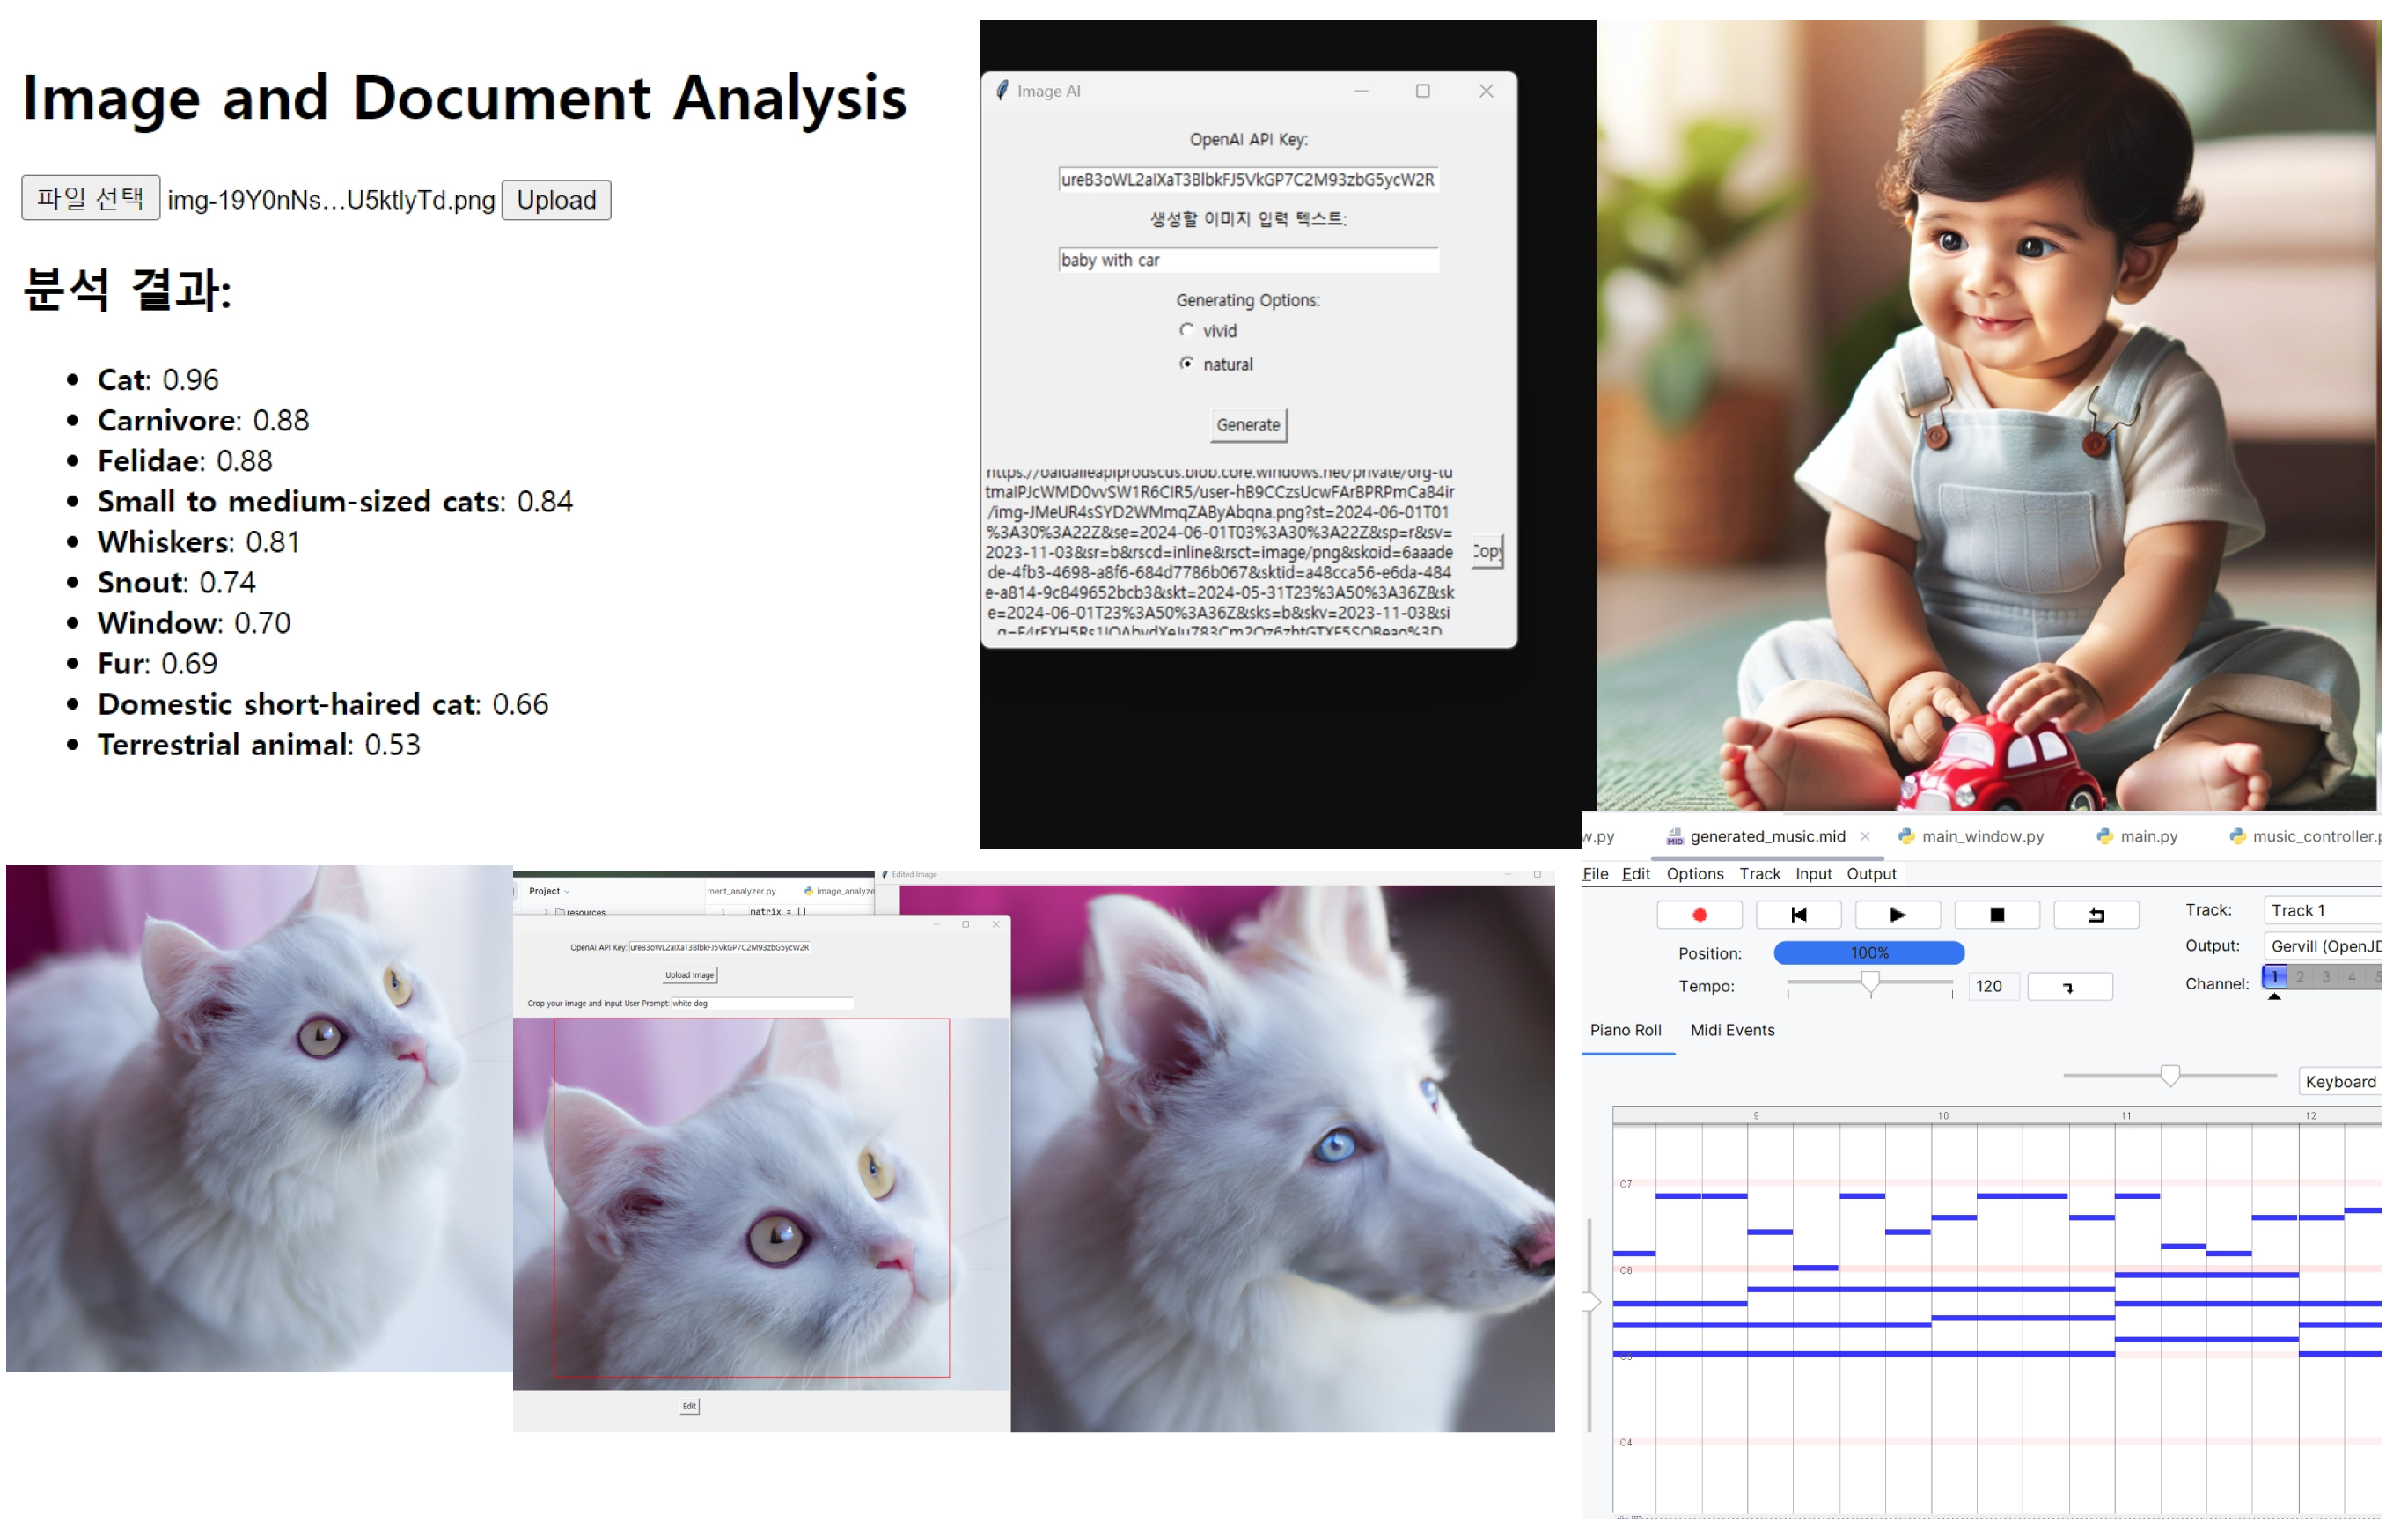Open the Output Gervill dropdown
Viewport: 2408px width, 1537px height.
coord(2323,946)
